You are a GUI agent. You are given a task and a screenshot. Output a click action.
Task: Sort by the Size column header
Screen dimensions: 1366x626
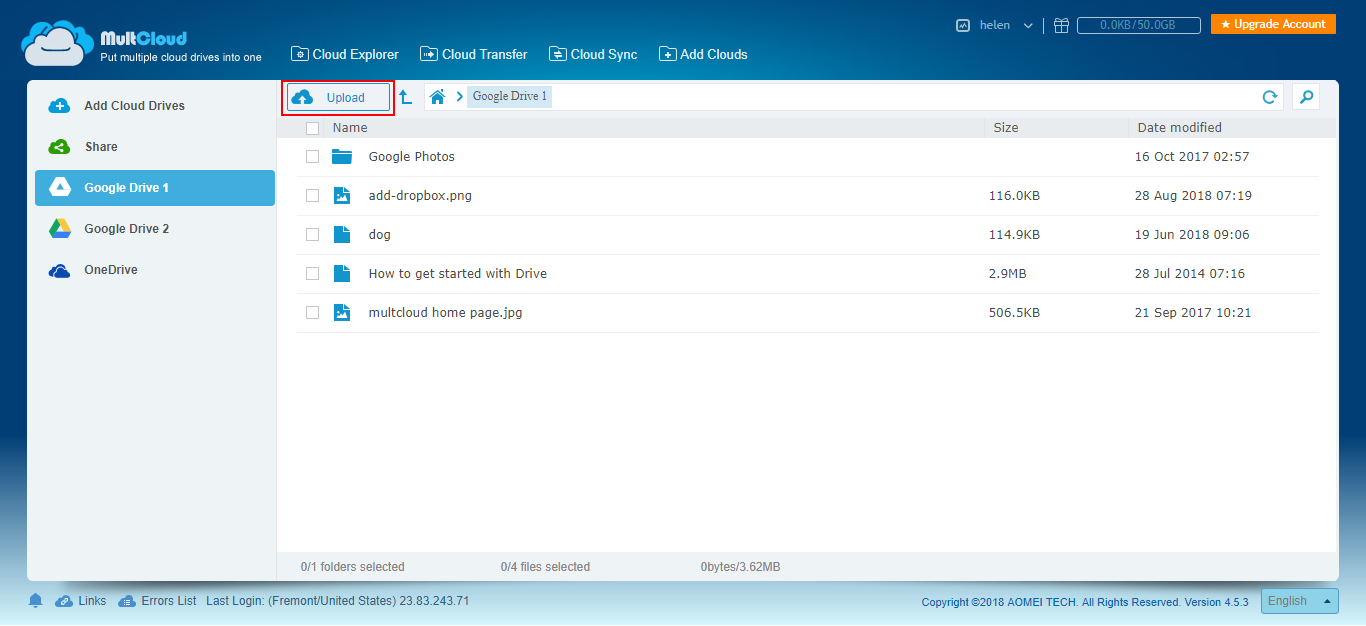pyautogui.click(x=1006, y=127)
